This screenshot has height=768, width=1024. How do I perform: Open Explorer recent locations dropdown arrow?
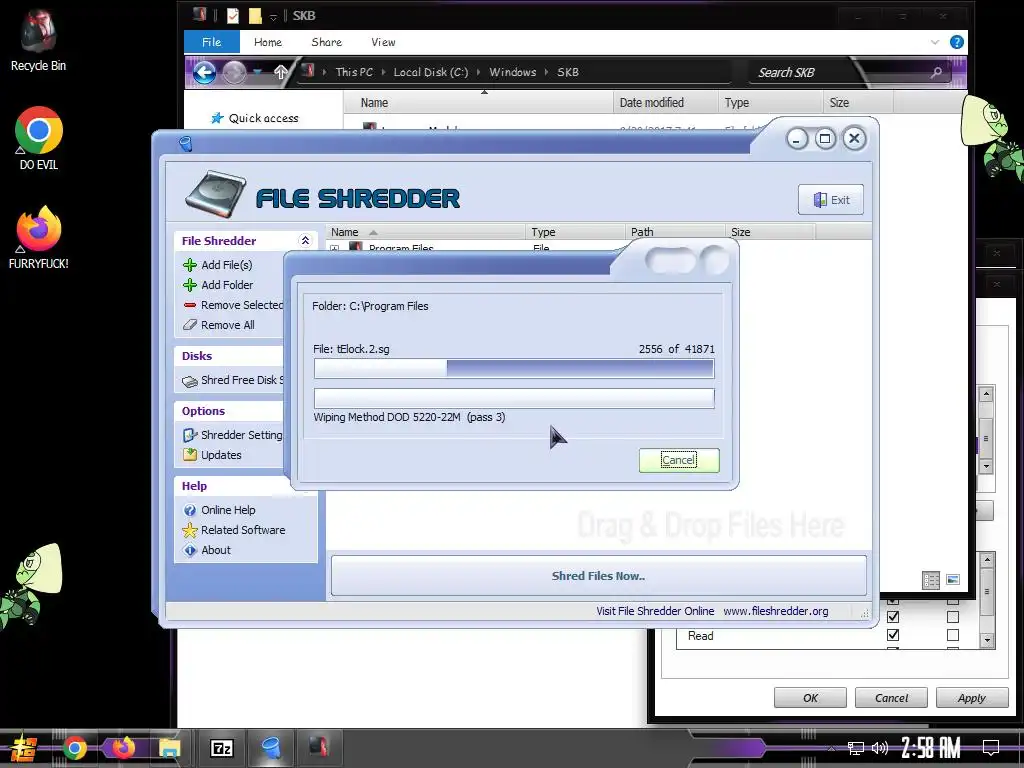[x=257, y=72]
